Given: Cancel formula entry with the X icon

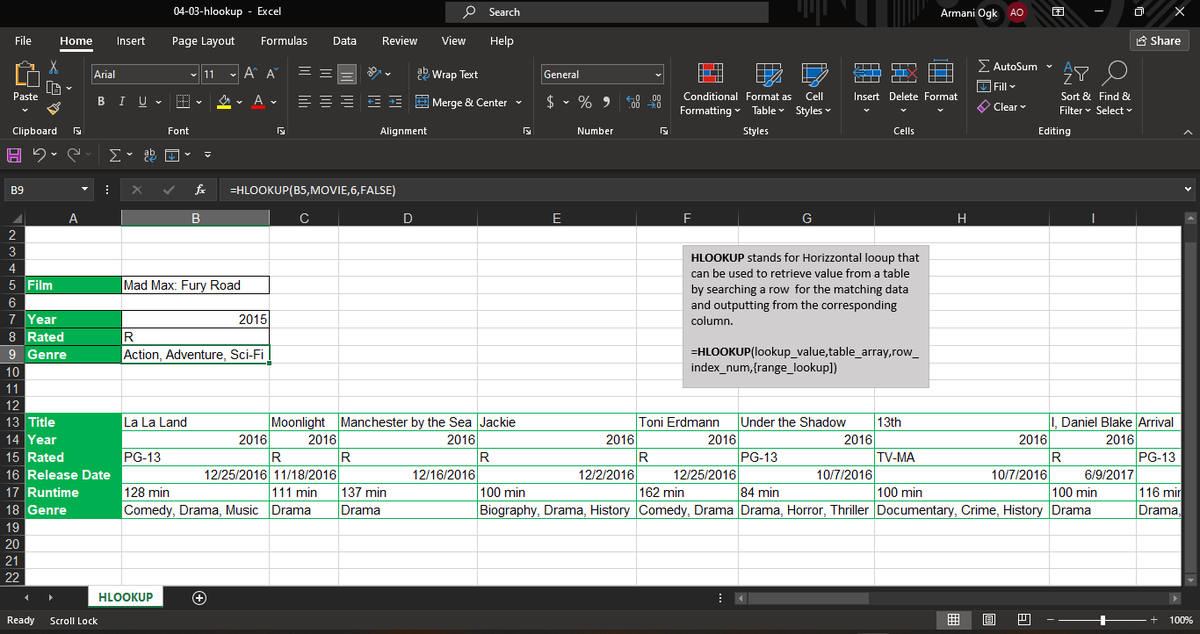Looking at the screenshot, I should (x=136, y=189).
